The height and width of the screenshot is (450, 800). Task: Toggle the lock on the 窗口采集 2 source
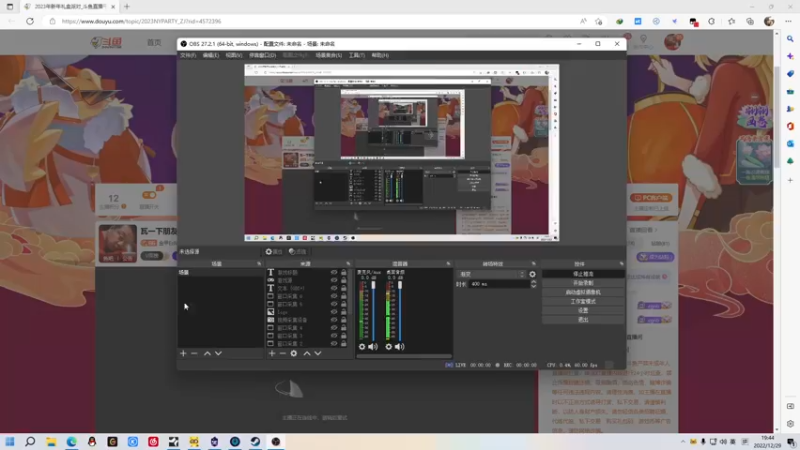coord(344,343)
